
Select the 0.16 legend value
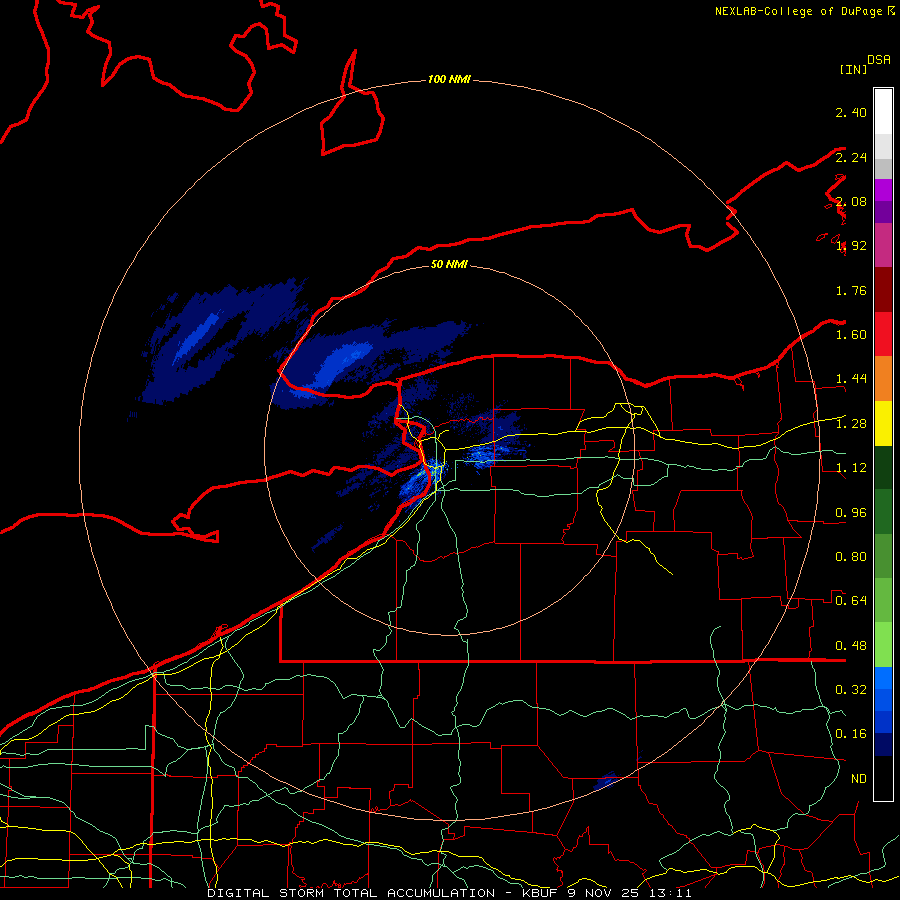[851, 734]
